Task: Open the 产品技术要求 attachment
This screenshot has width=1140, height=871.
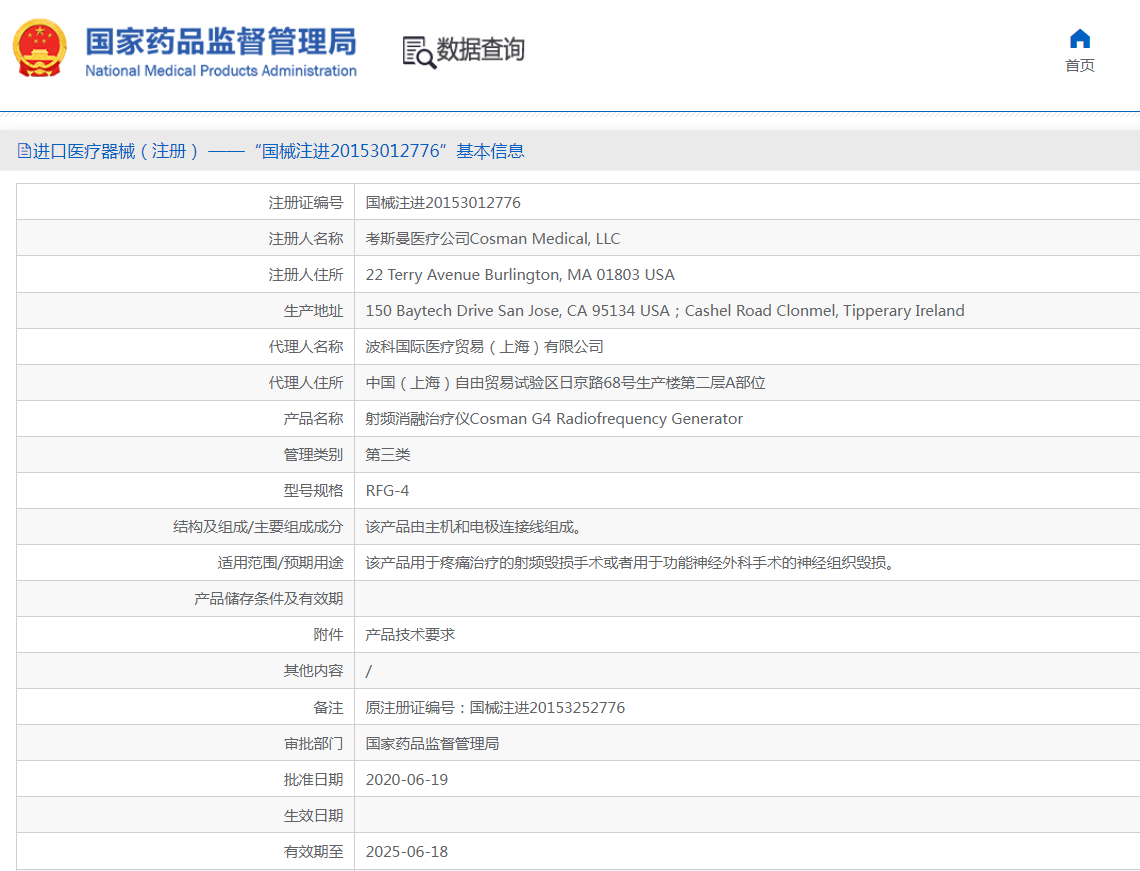Action: tap(410, 635)
